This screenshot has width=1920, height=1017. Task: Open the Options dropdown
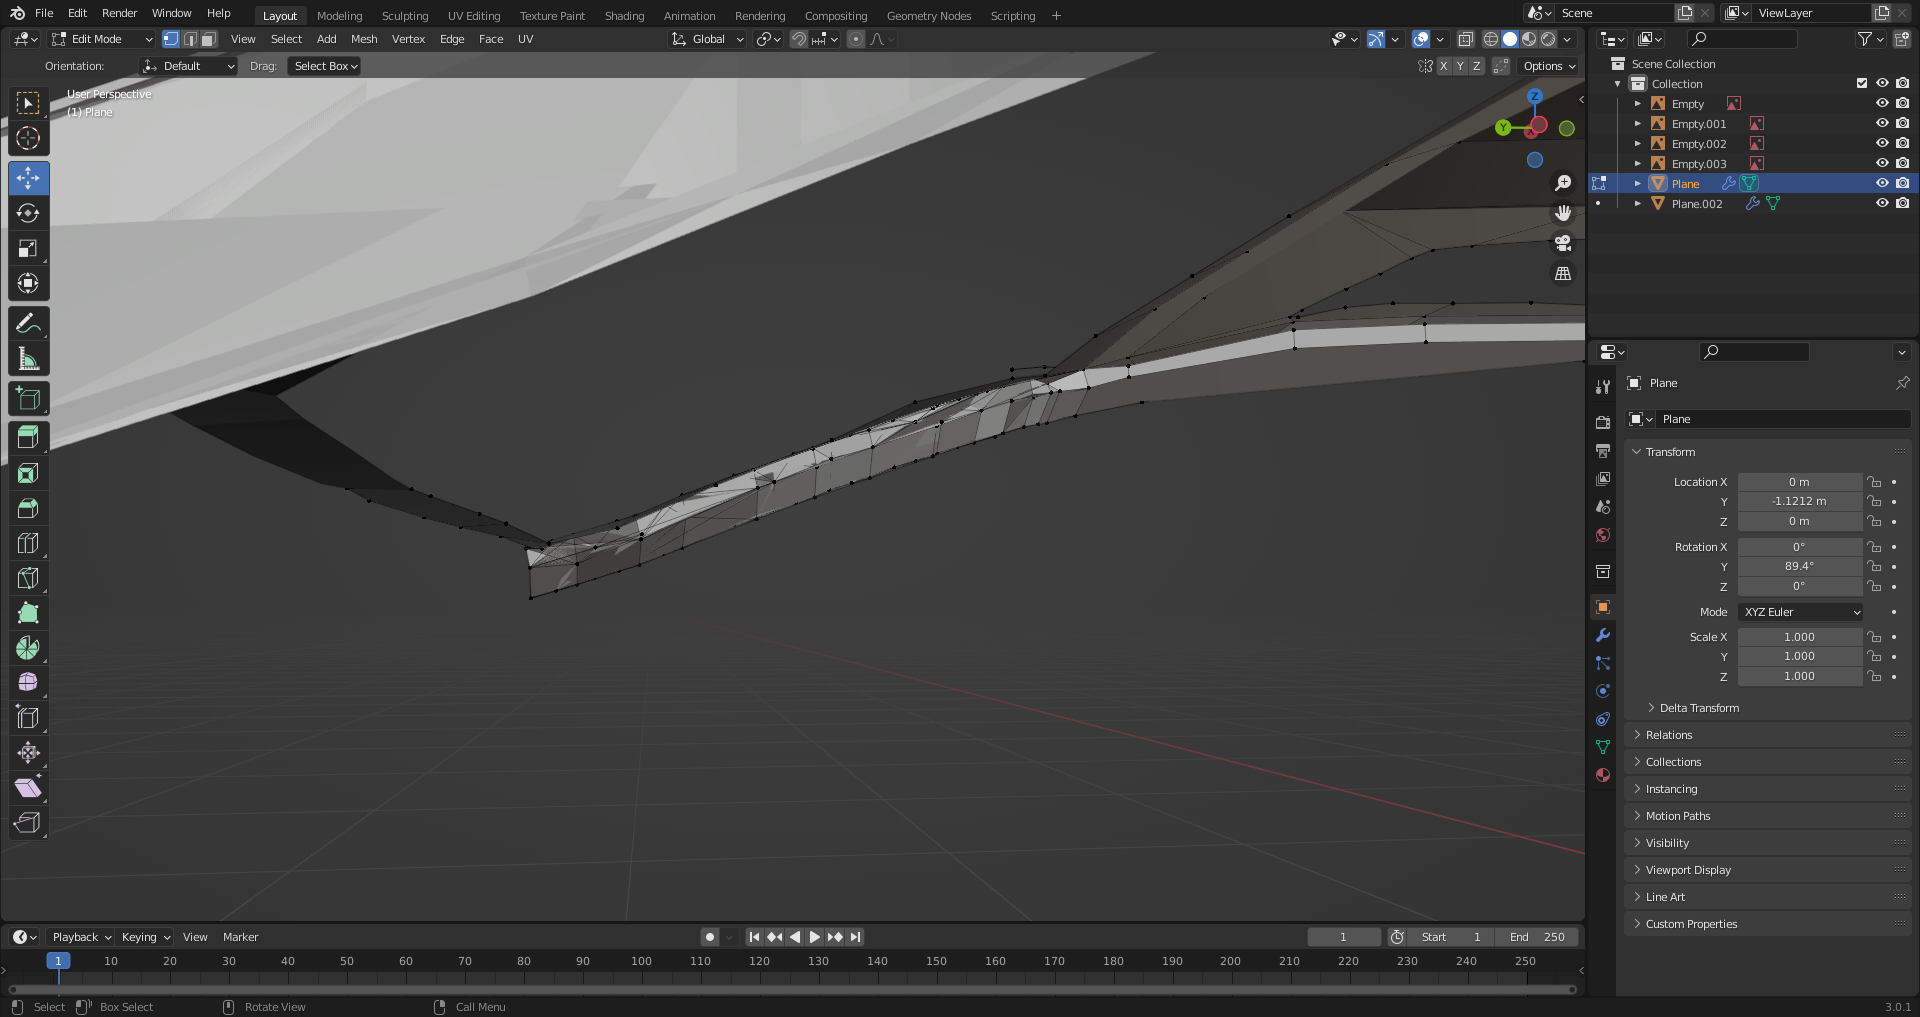pyautogui.click(x=1549, y=66)
